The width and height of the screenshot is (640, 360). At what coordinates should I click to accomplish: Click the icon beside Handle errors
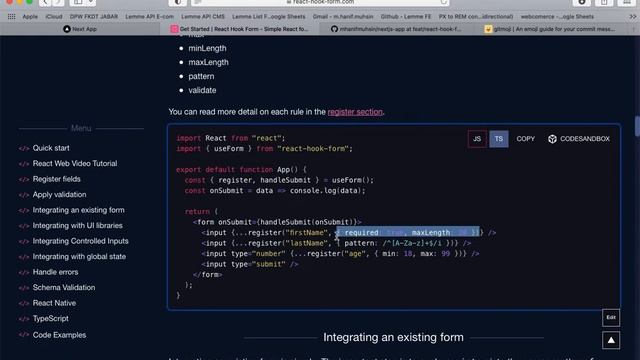[24, 272]
